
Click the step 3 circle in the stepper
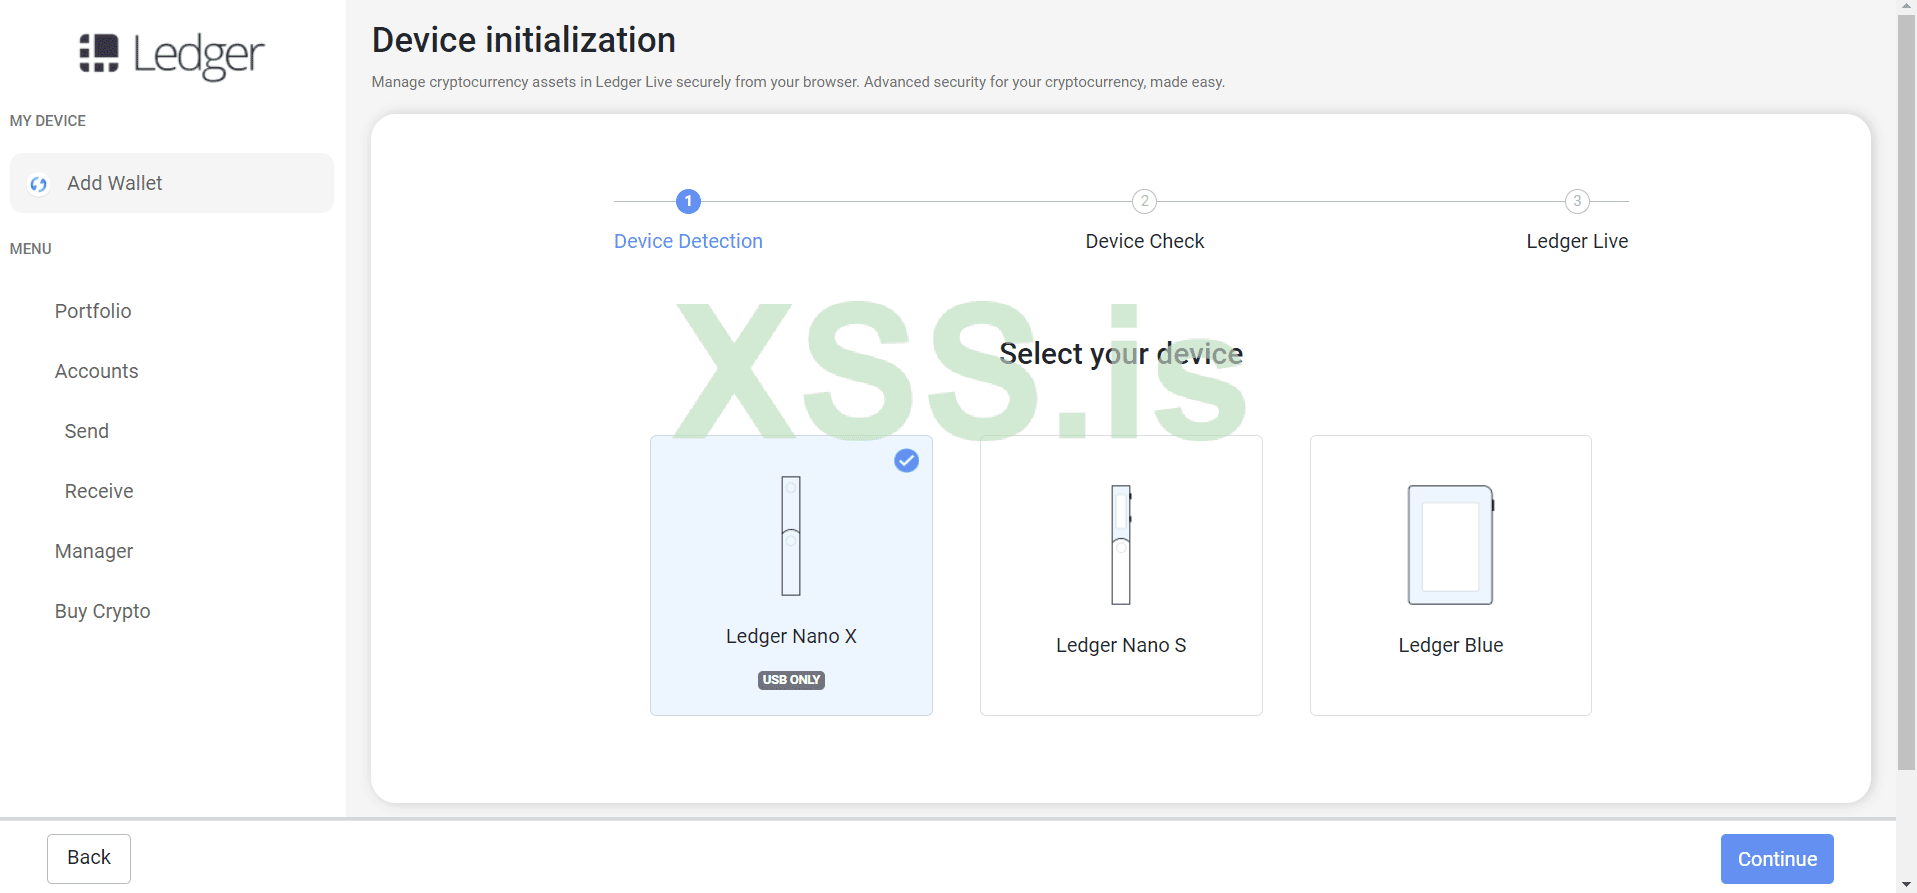click(x=1577, y=201)
